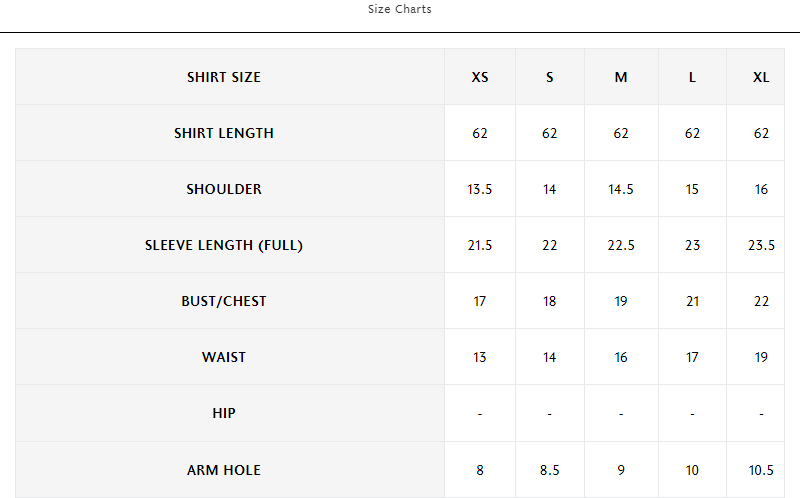Click the XL shirt length value 62

pyautogui.click(x=761, y=133)
